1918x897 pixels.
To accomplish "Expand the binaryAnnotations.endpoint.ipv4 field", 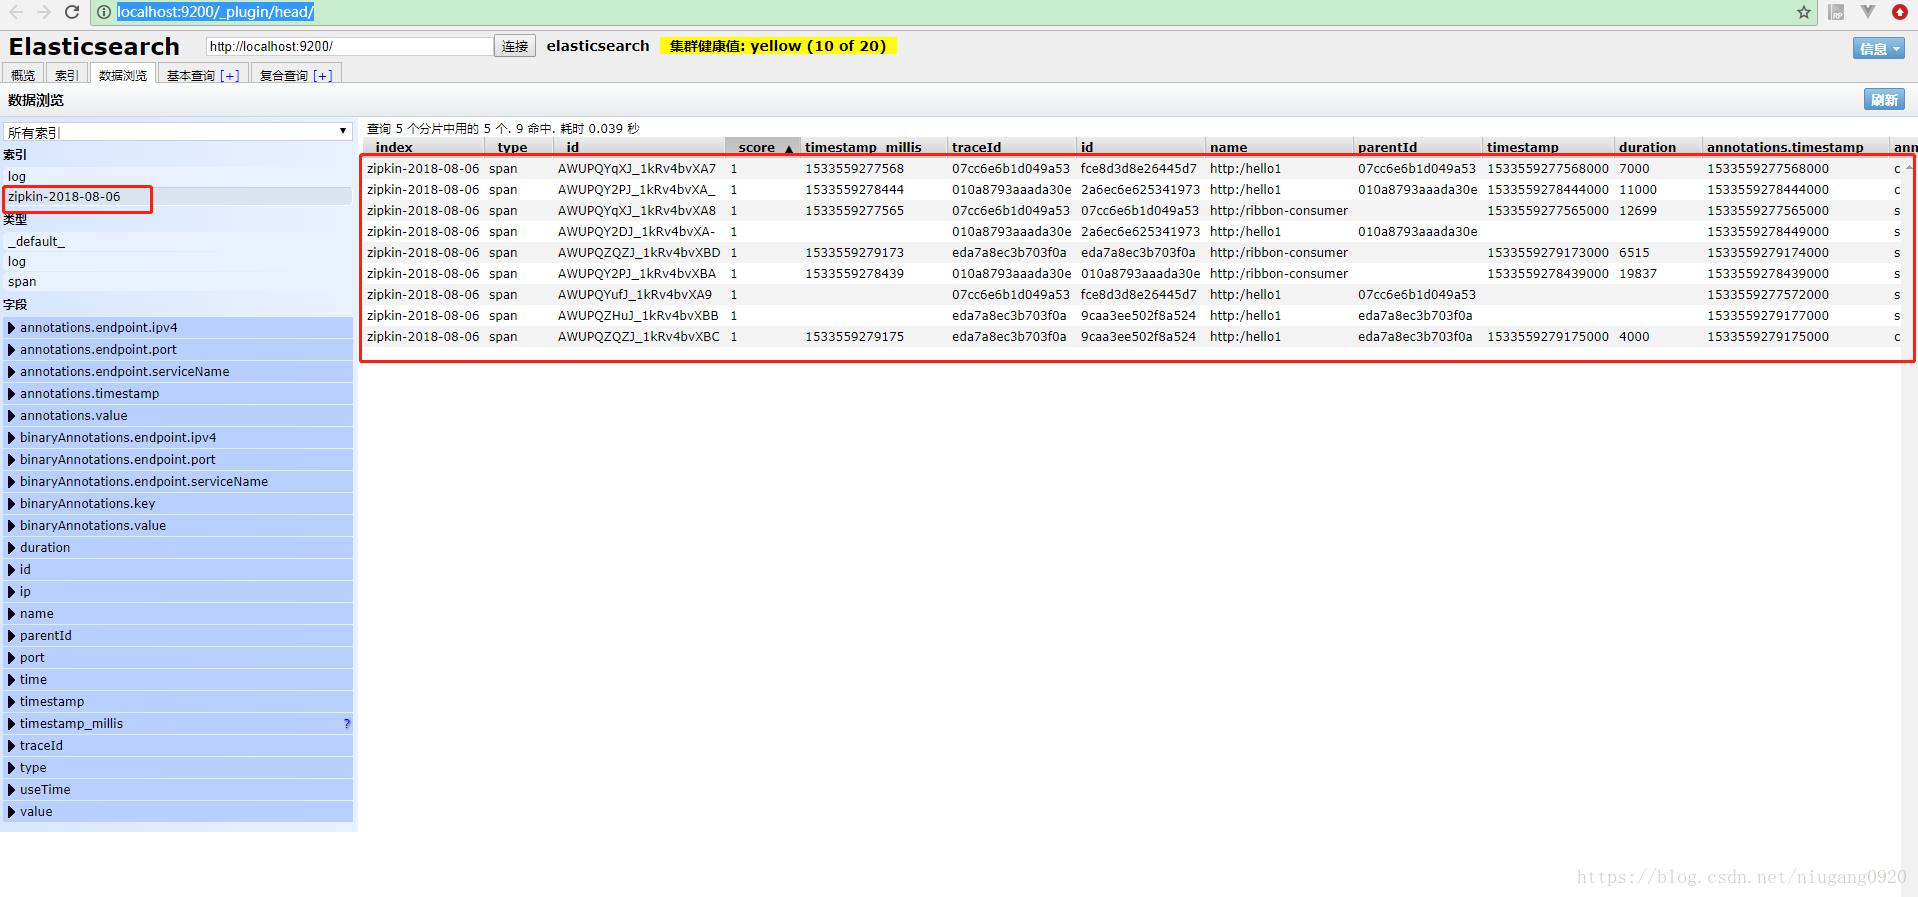I will tap(178, 437).
